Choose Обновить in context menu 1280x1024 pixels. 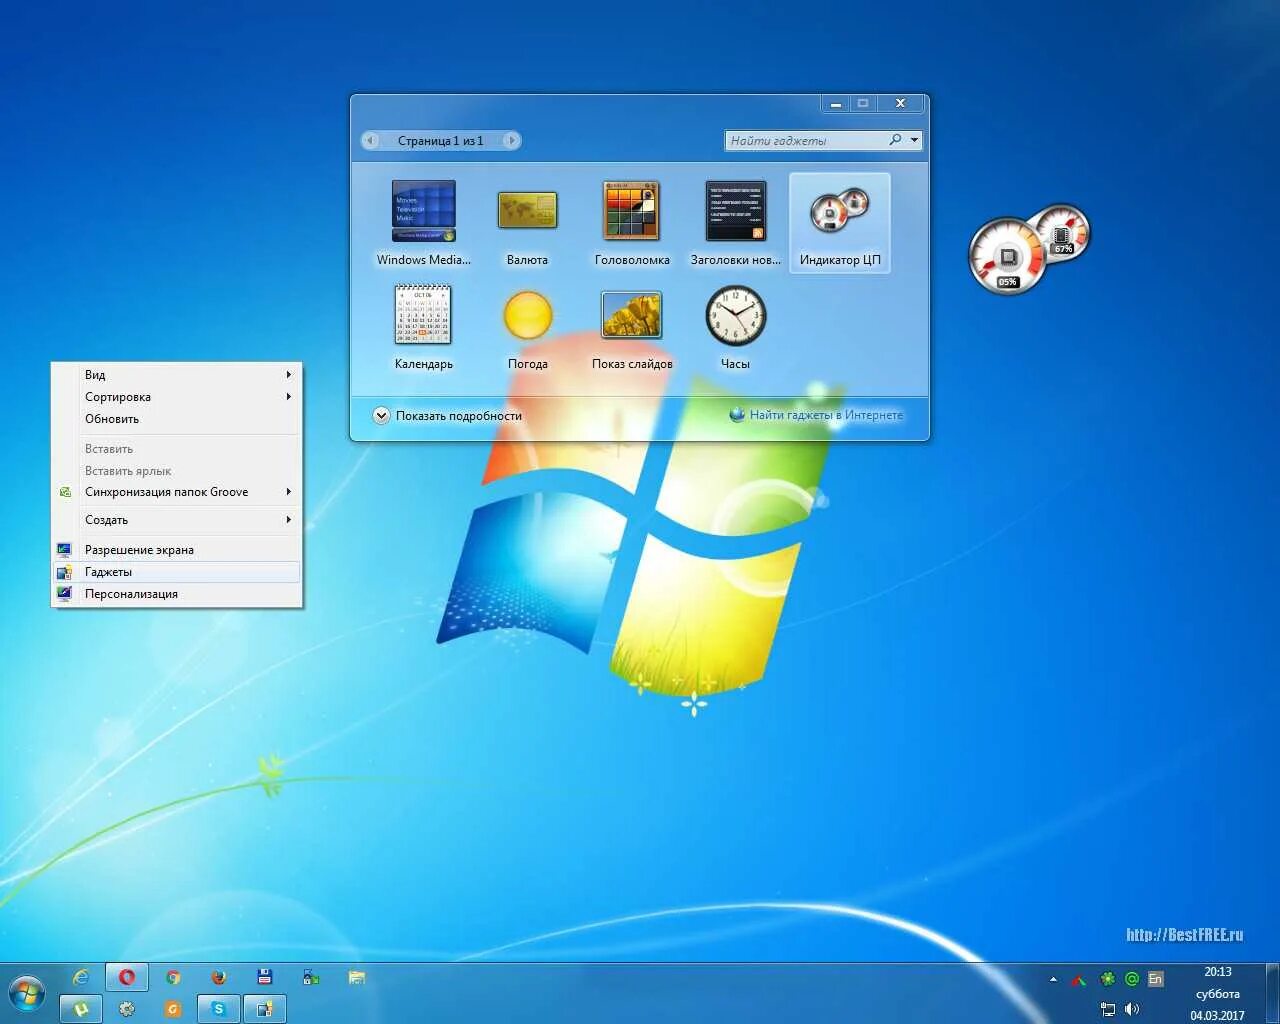[x=176, y=419]
